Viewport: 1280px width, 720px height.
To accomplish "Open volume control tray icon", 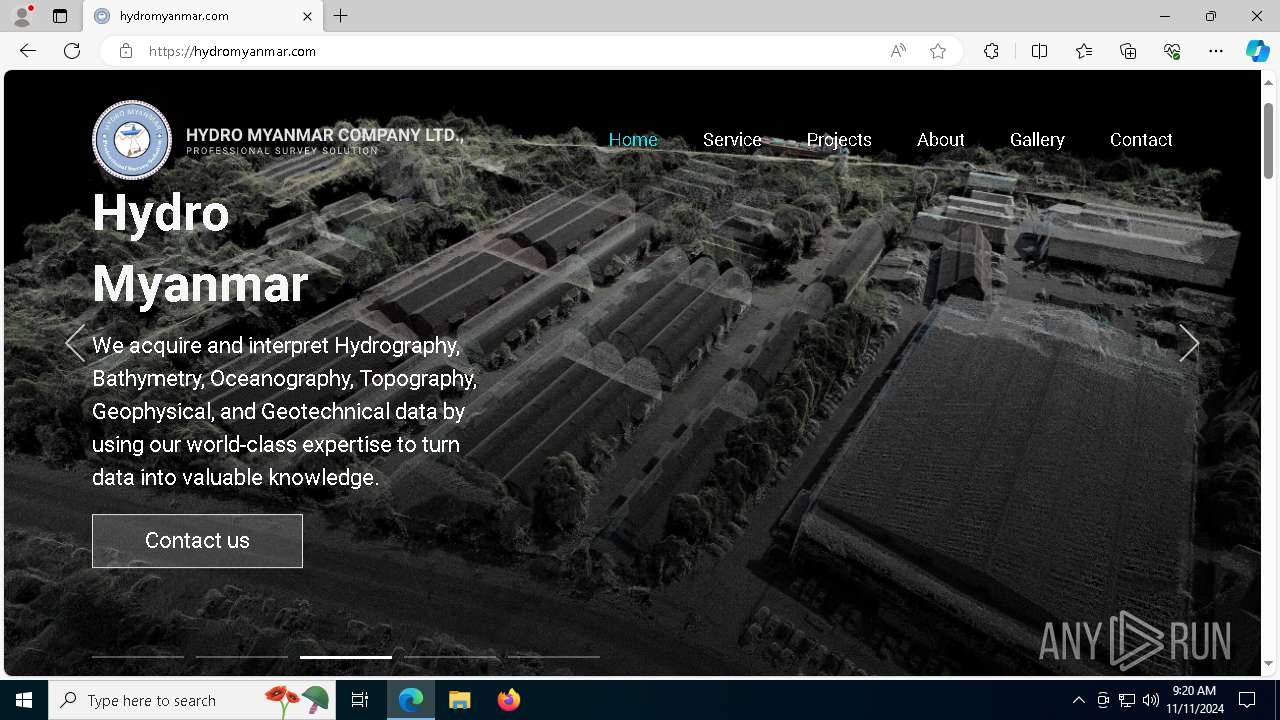I will 1151,700.
